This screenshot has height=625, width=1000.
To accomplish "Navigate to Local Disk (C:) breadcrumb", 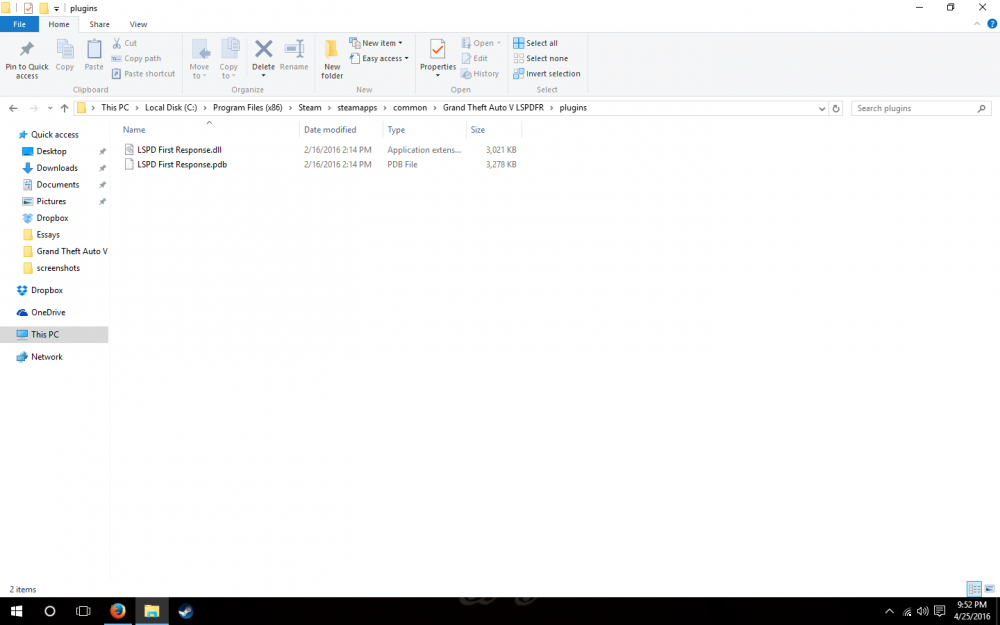I will tap(171, 108).
